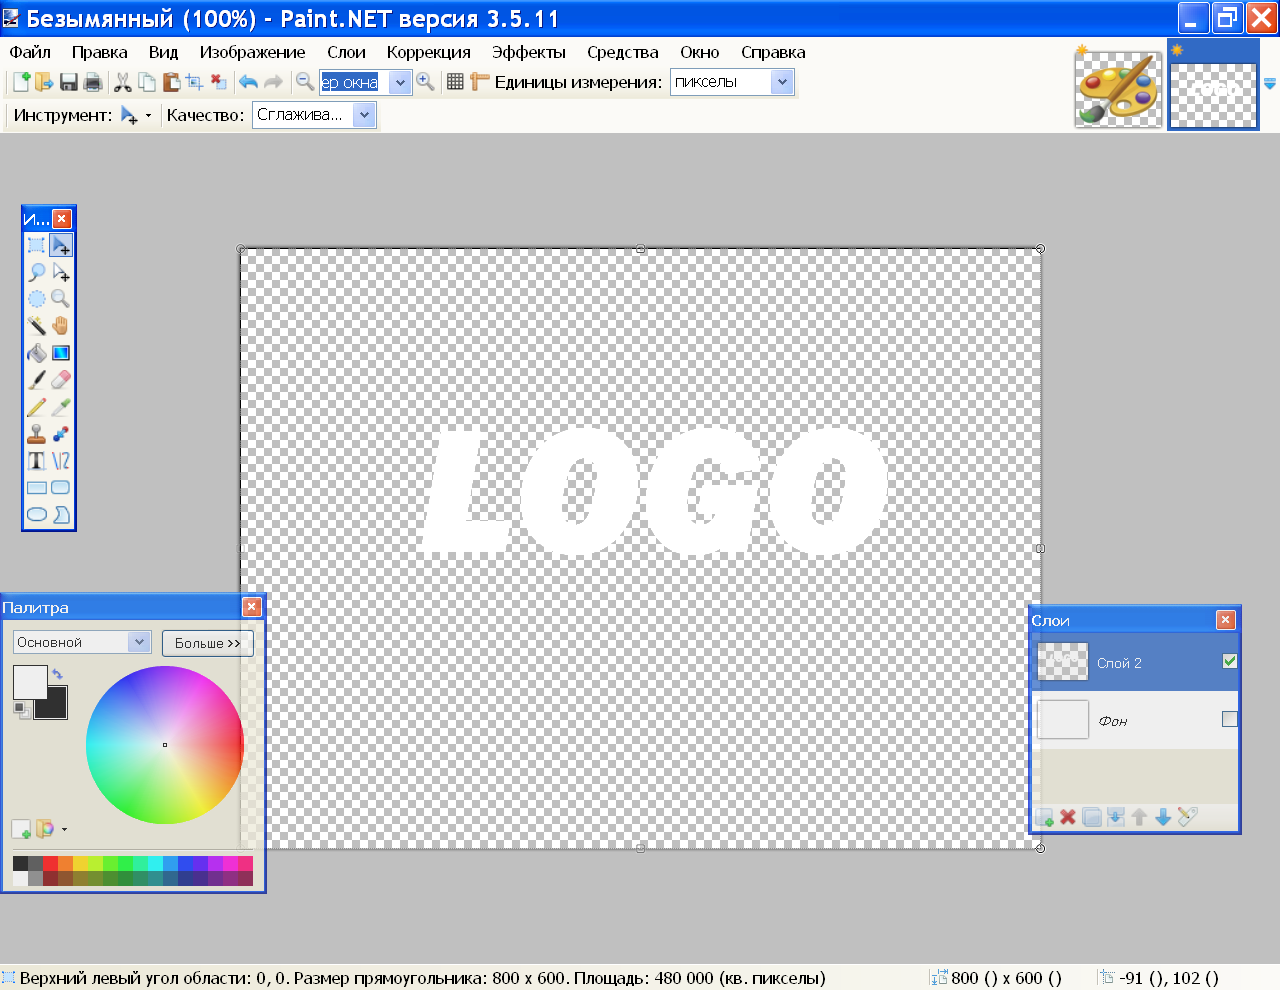Viewport: 1280px width, 990px height.
Task: Select the Move Selected Pixels tool
Action: 61,245
